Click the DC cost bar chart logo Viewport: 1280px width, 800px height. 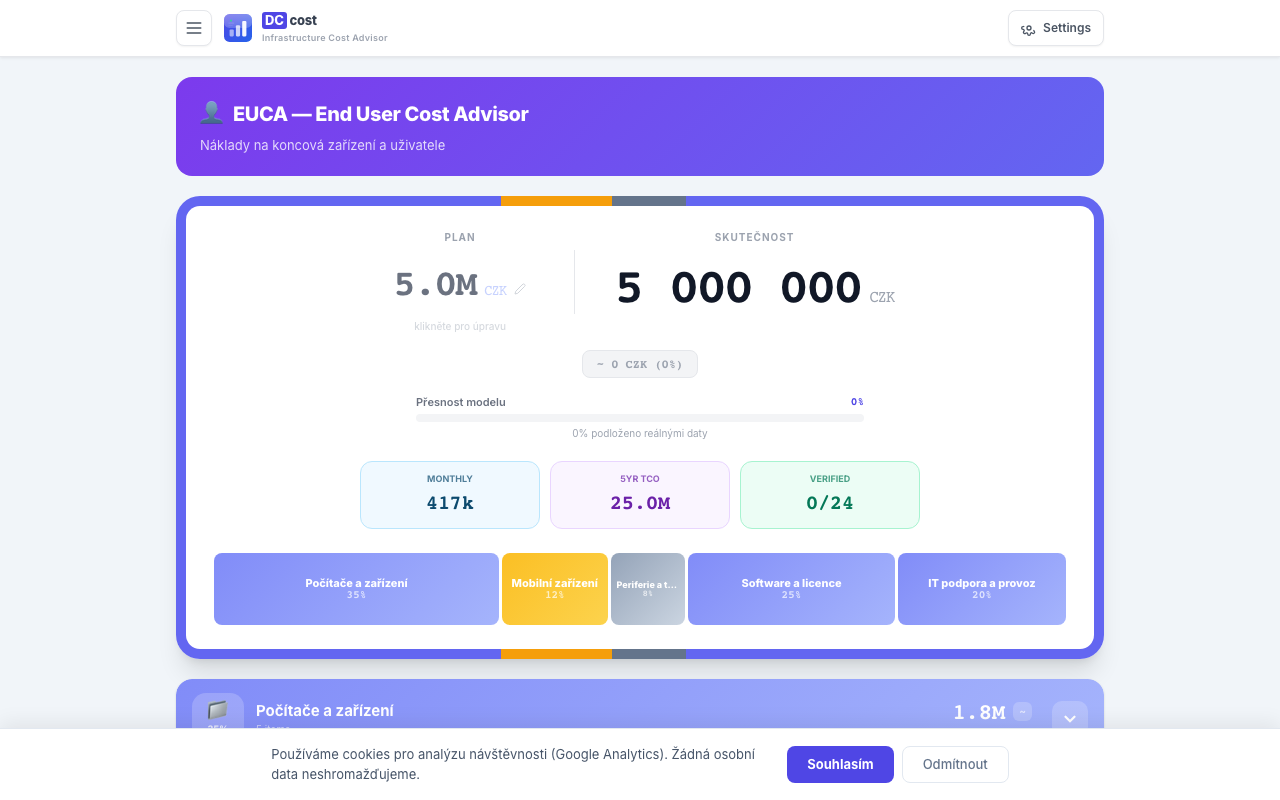point(238,28)
